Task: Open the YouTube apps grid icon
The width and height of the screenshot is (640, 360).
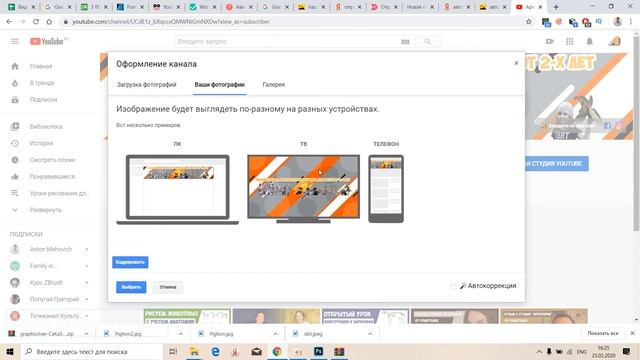Action: (569, 41)
